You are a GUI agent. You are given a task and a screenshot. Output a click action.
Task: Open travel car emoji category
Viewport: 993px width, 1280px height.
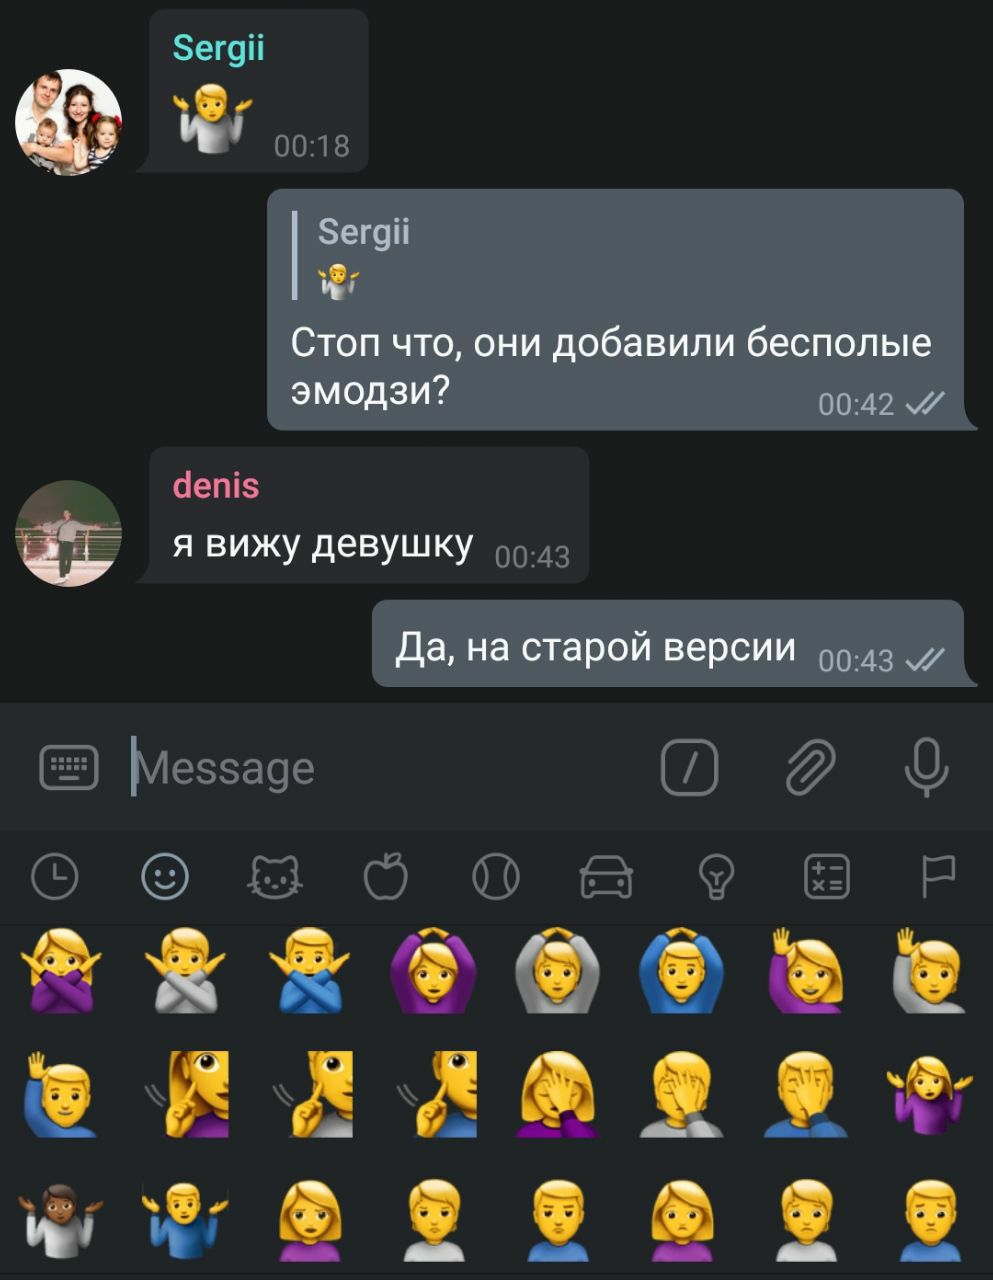point(606,878)
